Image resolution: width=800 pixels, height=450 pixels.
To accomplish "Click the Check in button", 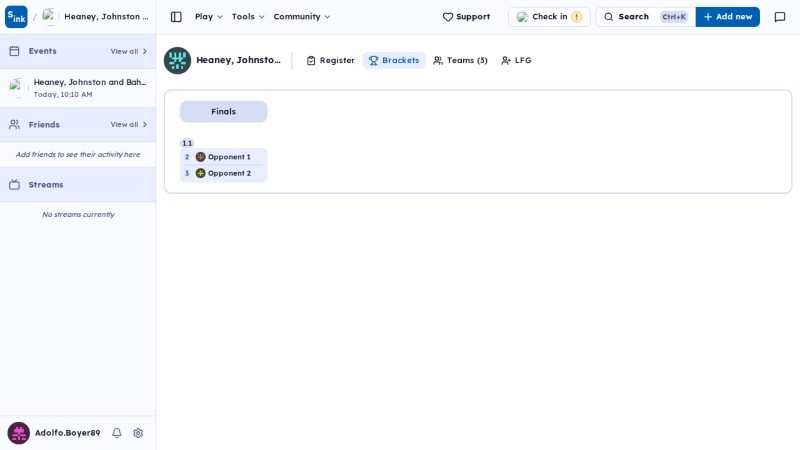I will point(549,17).
